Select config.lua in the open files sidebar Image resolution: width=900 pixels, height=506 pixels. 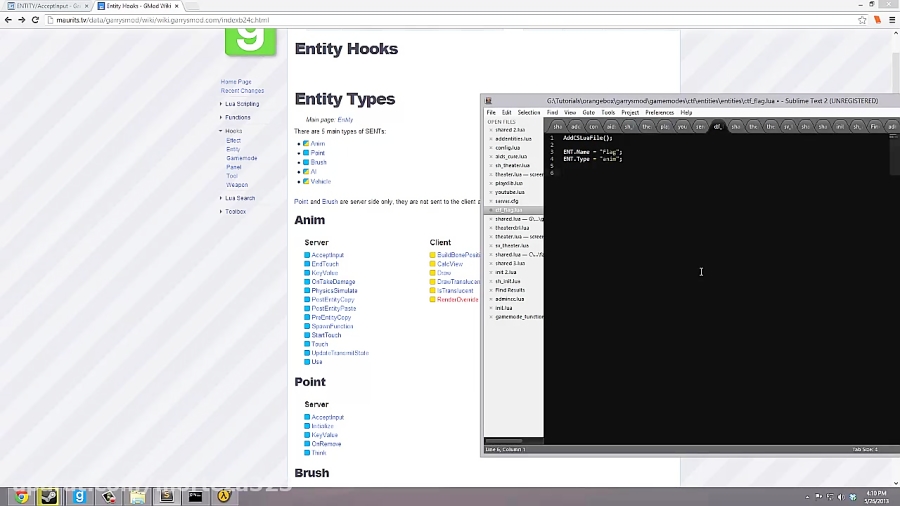[x=508, y=147]
